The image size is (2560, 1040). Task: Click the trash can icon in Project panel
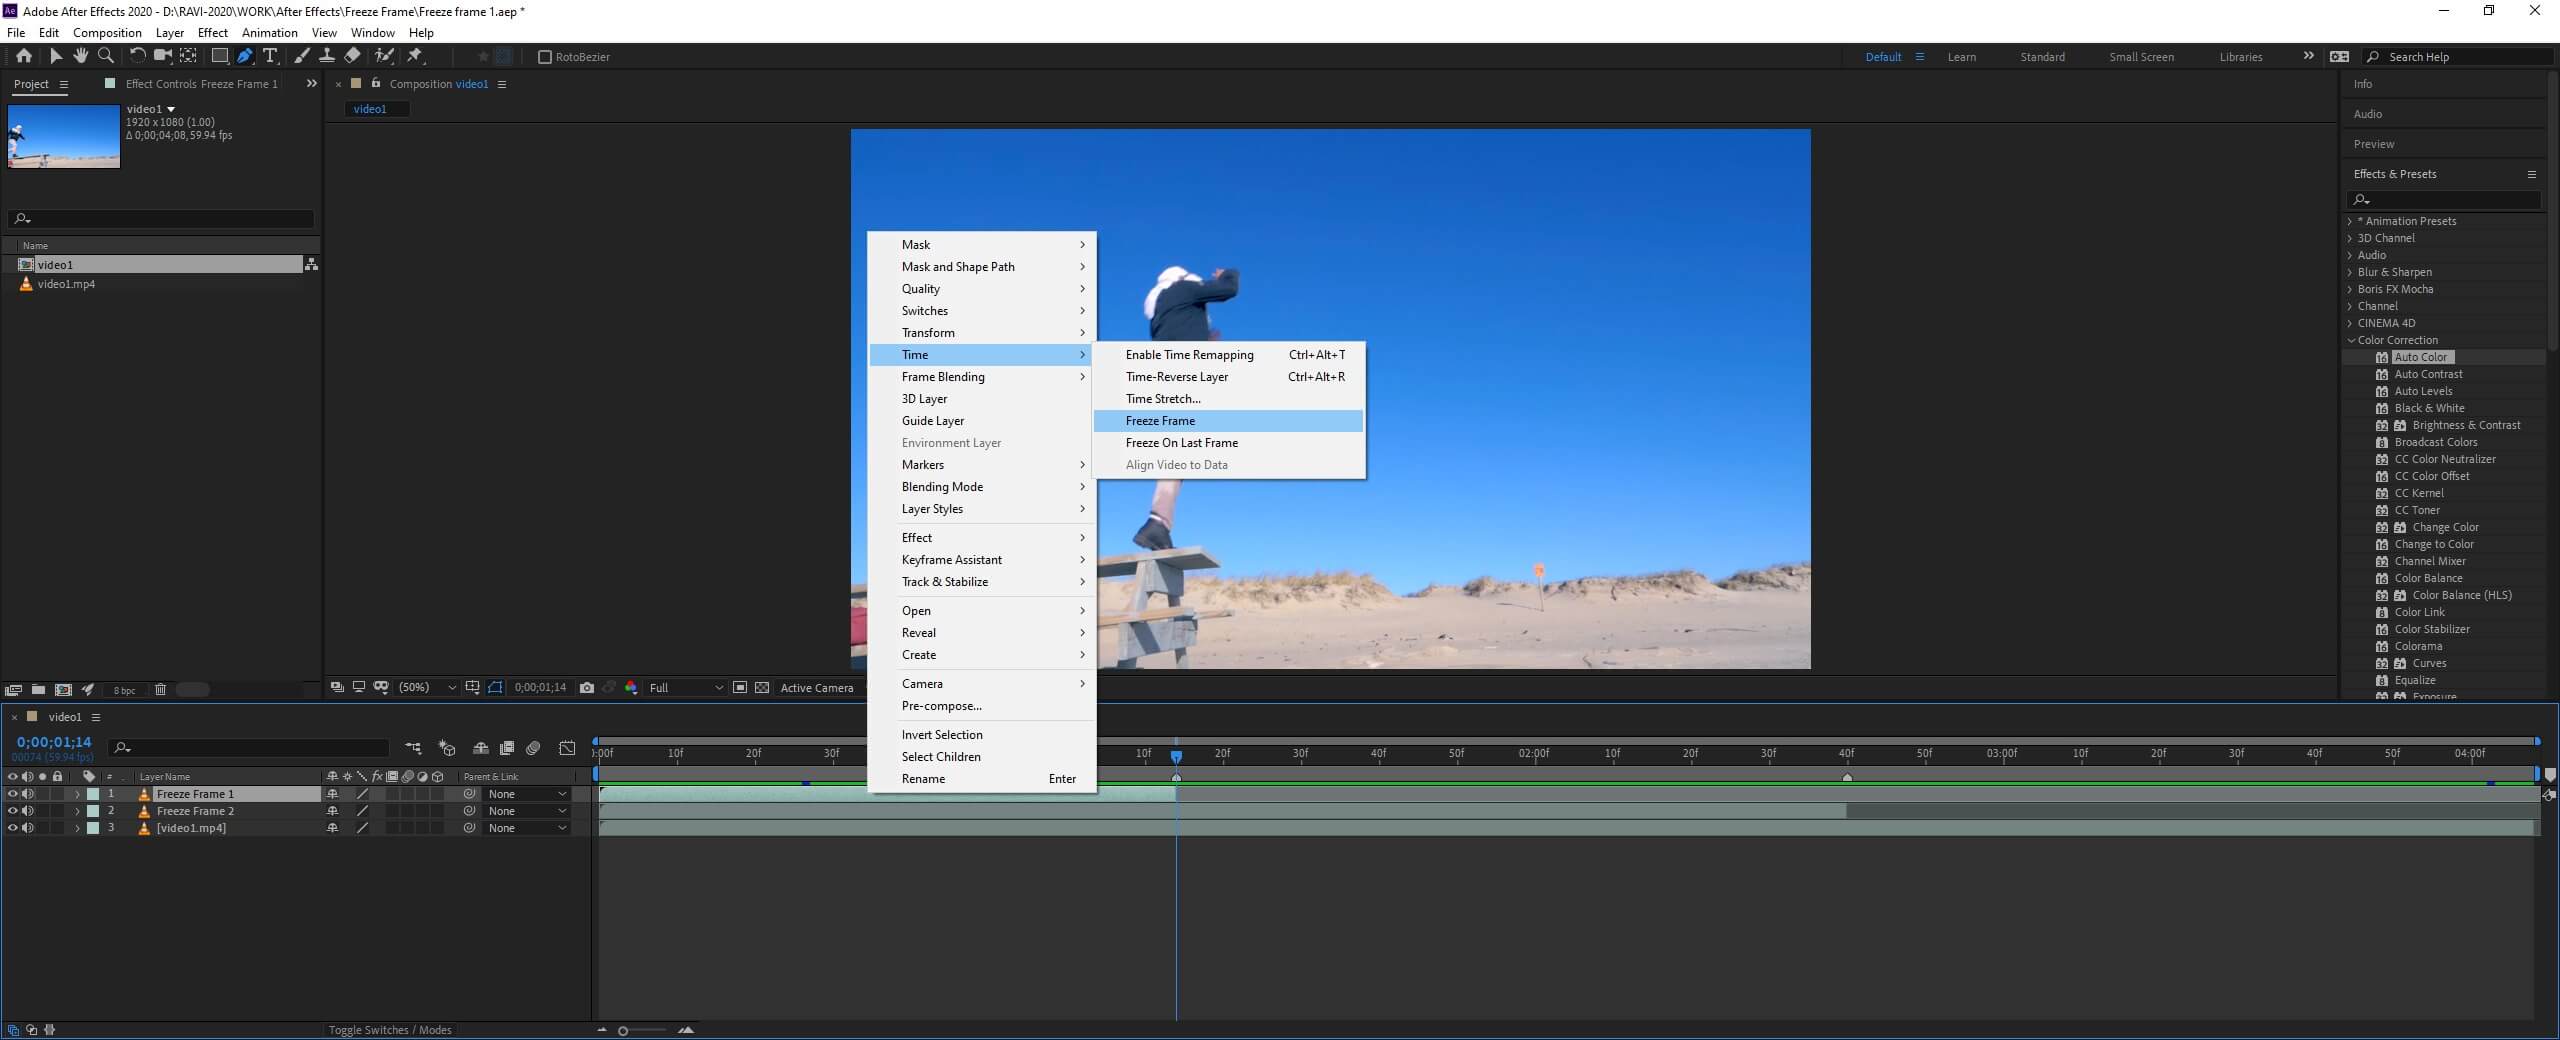point(159,689)
